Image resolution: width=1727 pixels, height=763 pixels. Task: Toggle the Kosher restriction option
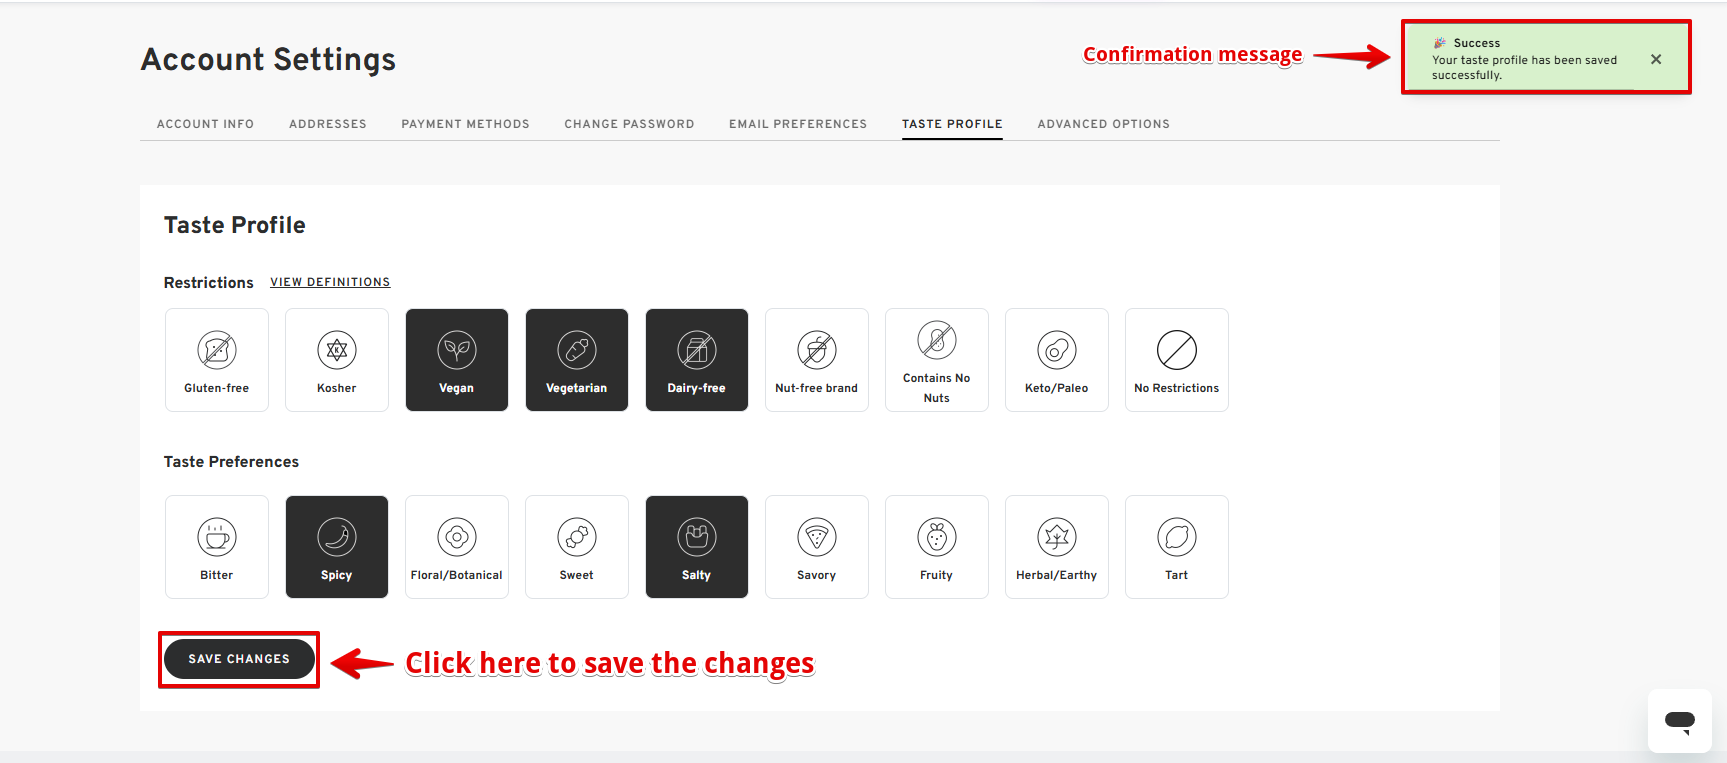point(337,360)
